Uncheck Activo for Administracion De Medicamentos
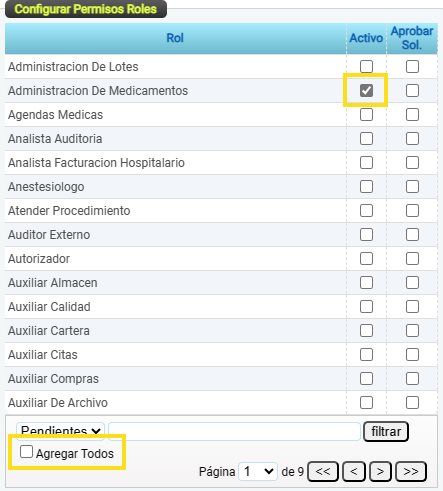Screen dimensions: 443x491 pyautogui.click(x=366, y=90)
